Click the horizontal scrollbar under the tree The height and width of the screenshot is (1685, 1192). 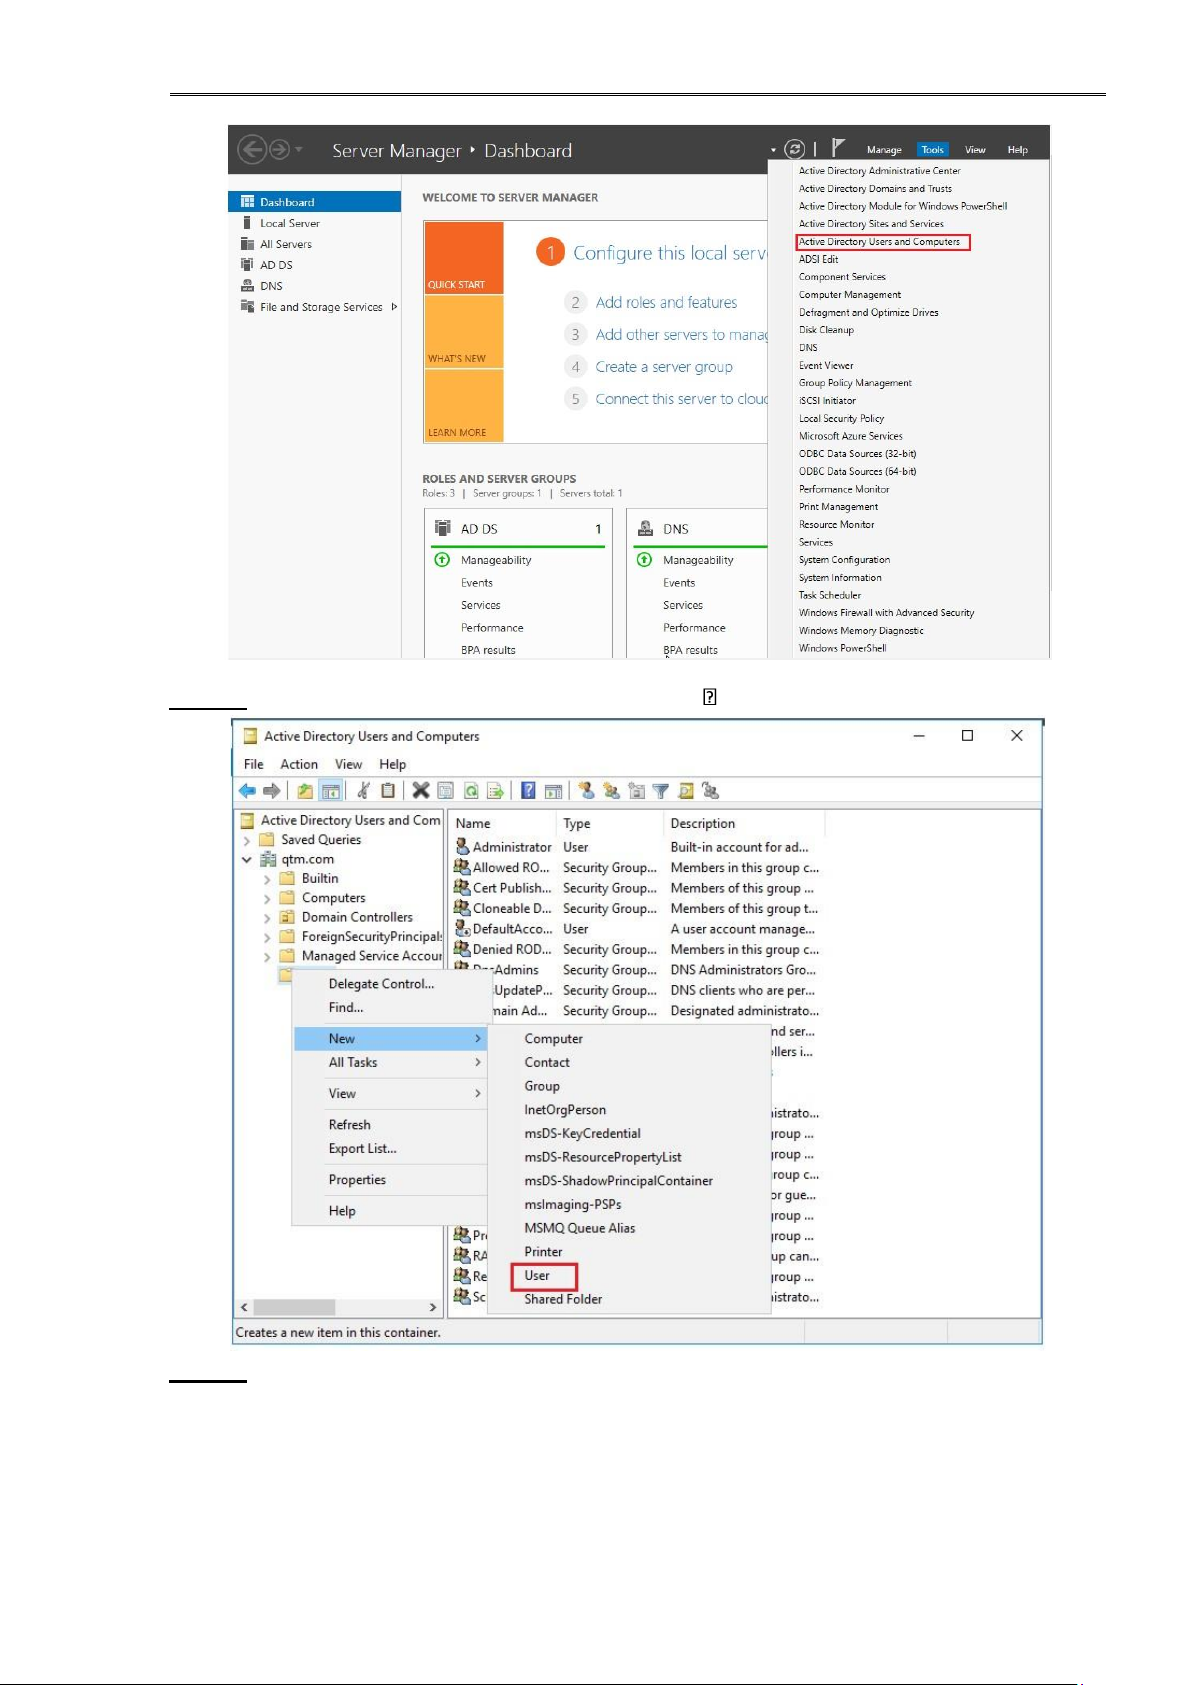295,1307
